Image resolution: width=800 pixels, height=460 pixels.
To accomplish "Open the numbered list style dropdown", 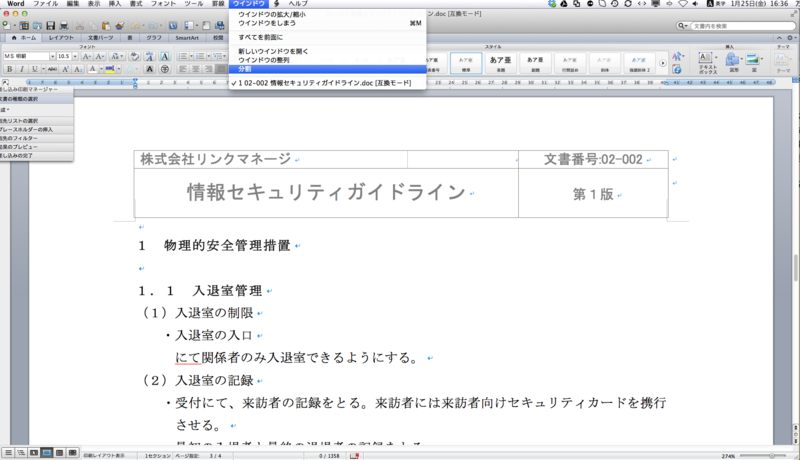I will 209,56.
